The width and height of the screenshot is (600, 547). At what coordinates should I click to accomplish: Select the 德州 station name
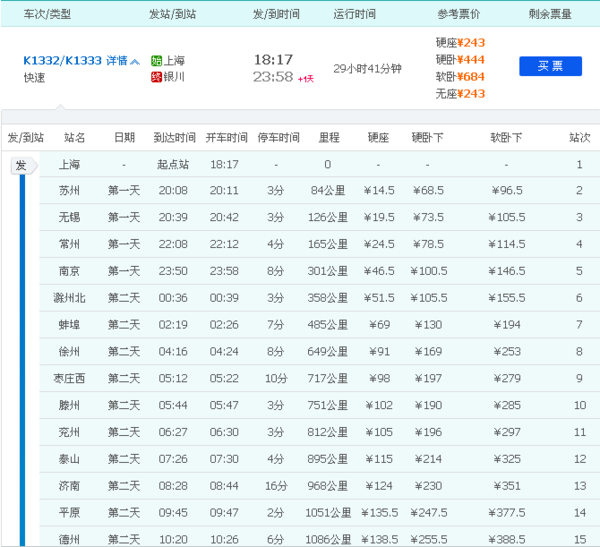tap(69, 539)
